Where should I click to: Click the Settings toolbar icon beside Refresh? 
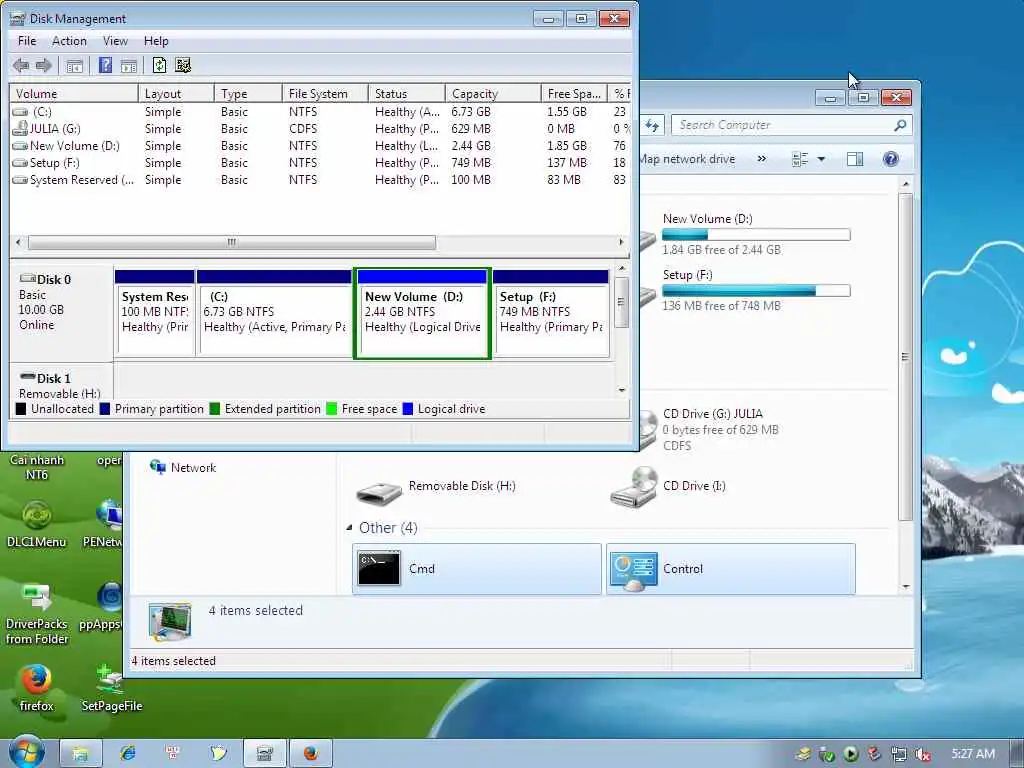tap(184, 65)
